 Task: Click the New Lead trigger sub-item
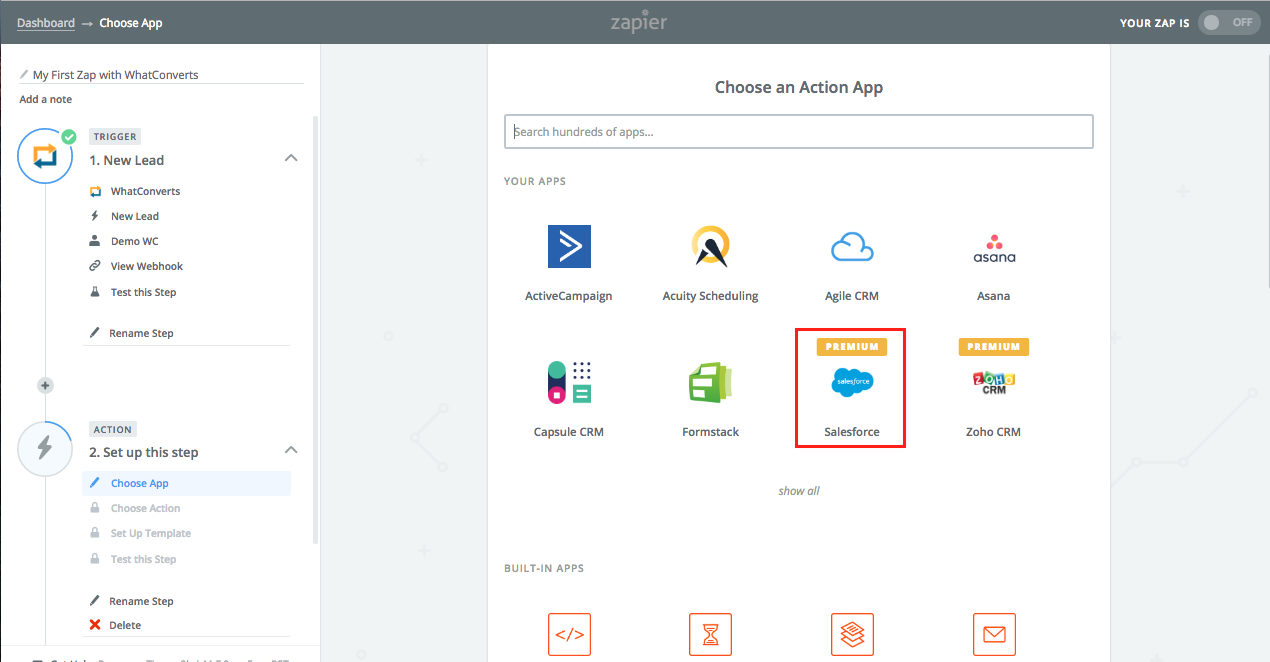pyautogui.click(x=135, y=216)
